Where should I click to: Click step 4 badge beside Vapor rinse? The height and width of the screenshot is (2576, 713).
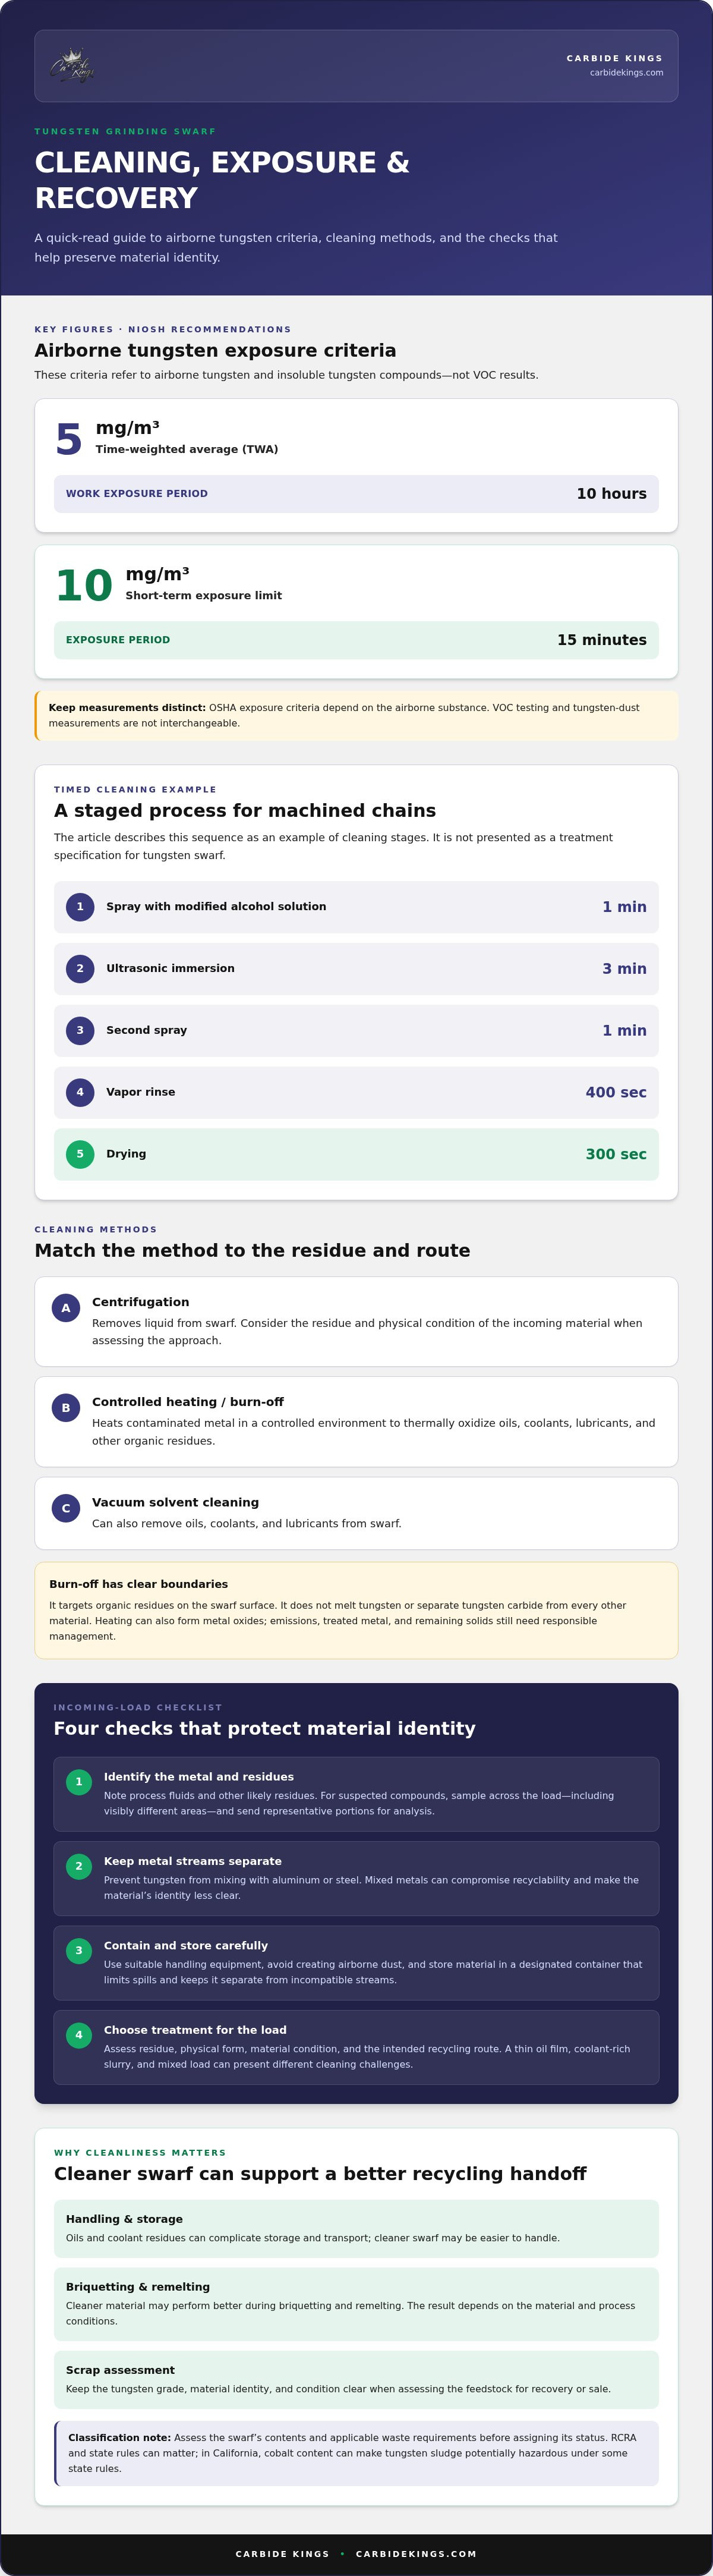tap(80, 1093)
